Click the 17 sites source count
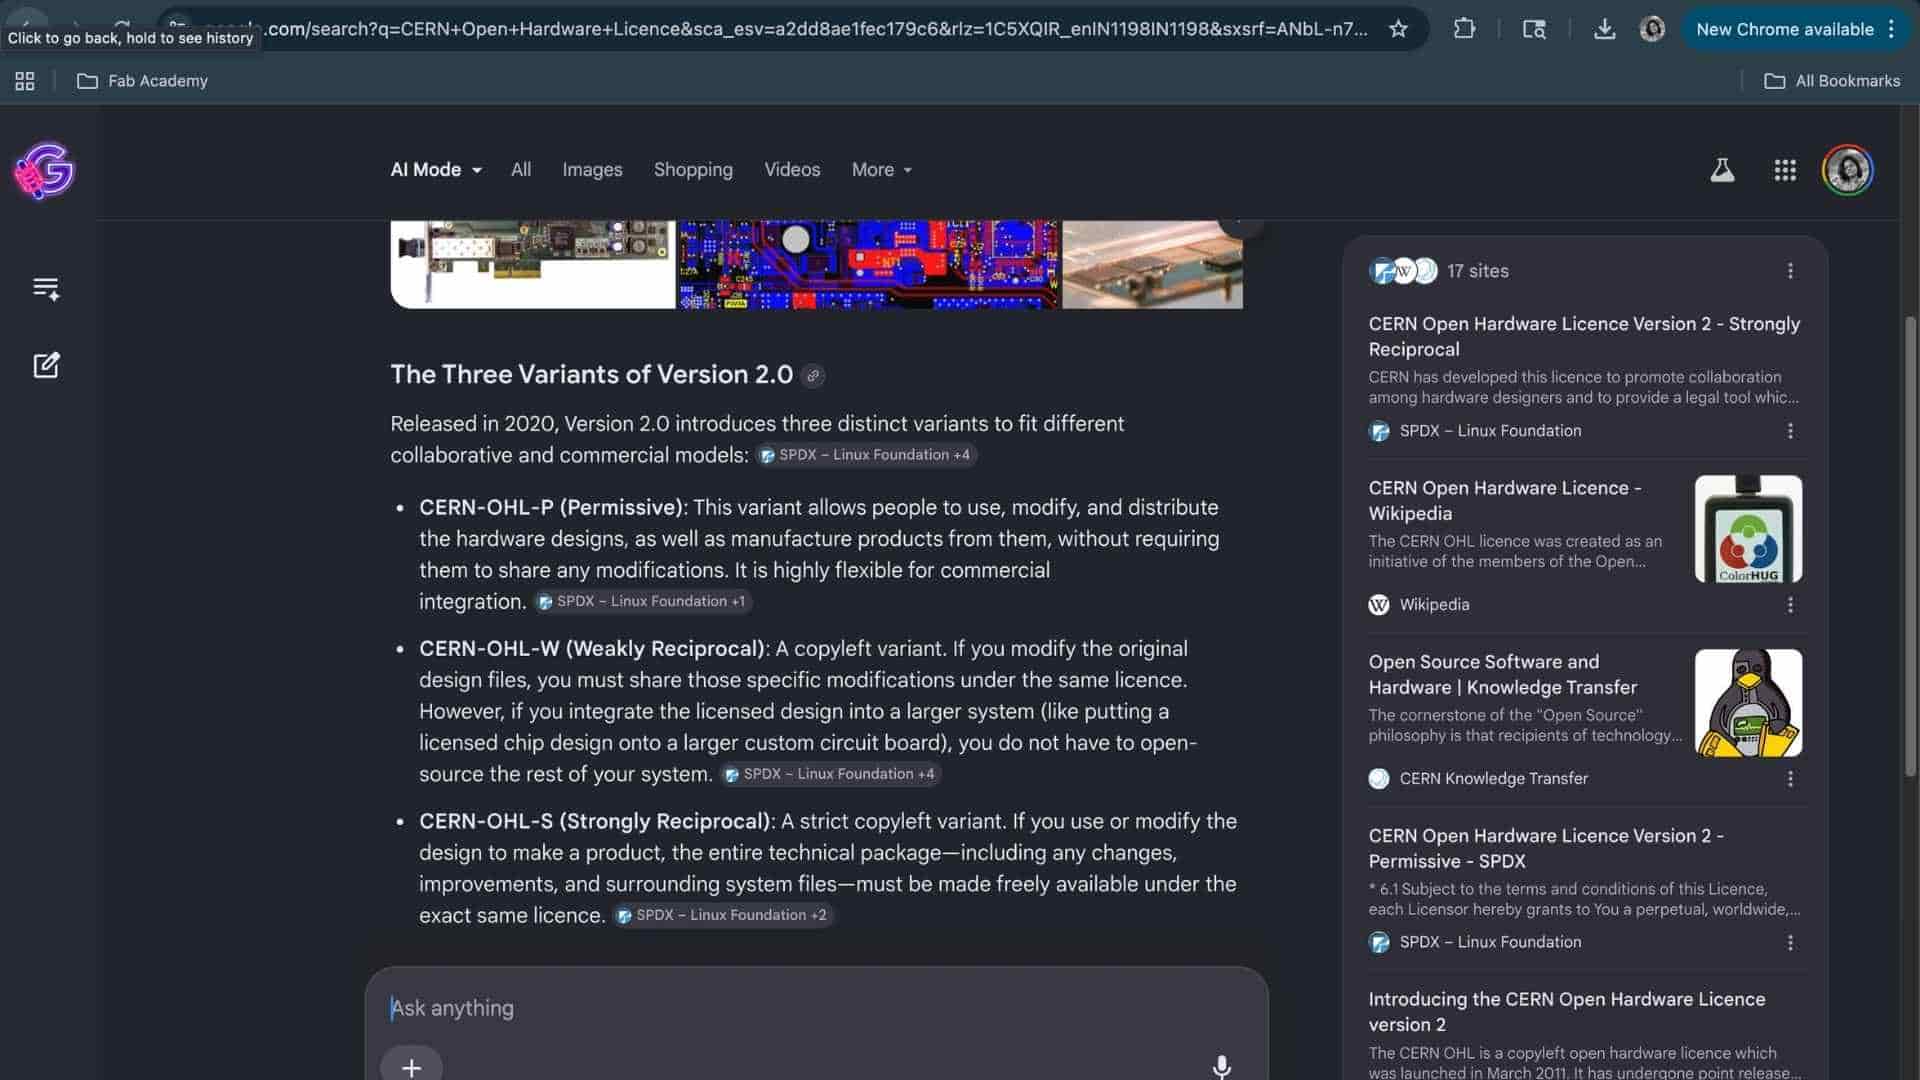The height and width of the screenshot is (1080, 1920). tap(1477, 271)
